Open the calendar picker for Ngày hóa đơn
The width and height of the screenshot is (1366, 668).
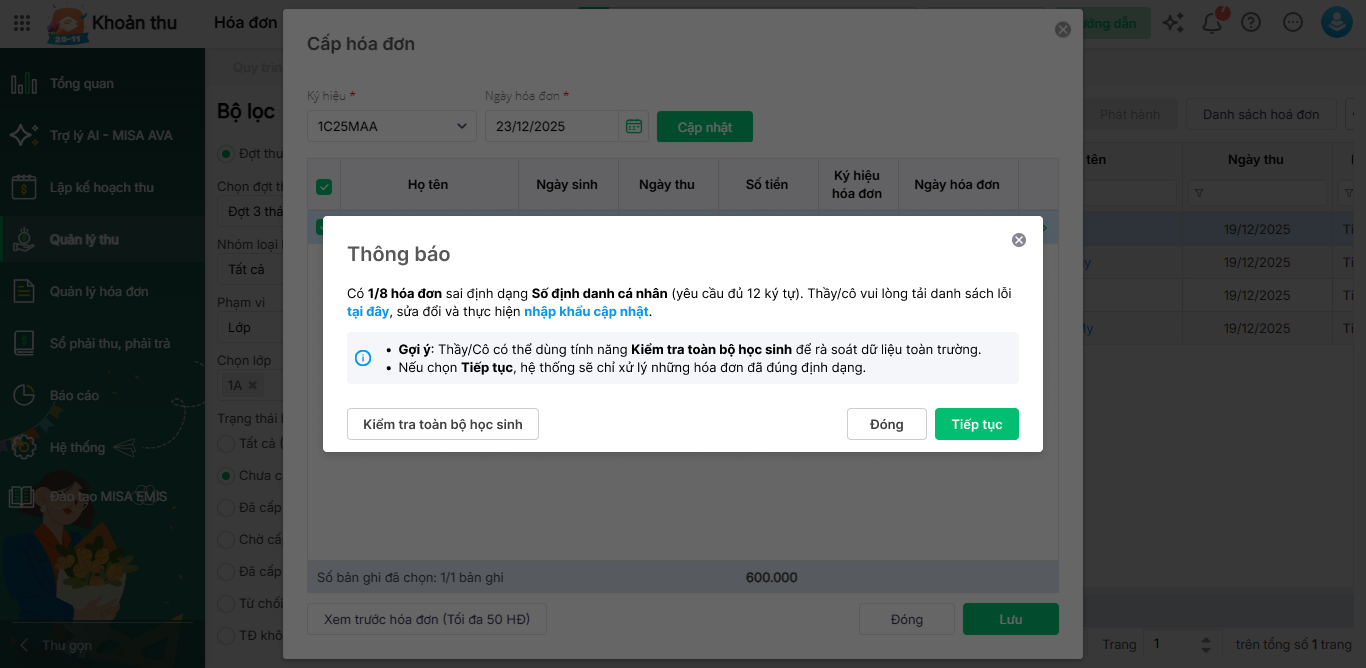point(633,126)
